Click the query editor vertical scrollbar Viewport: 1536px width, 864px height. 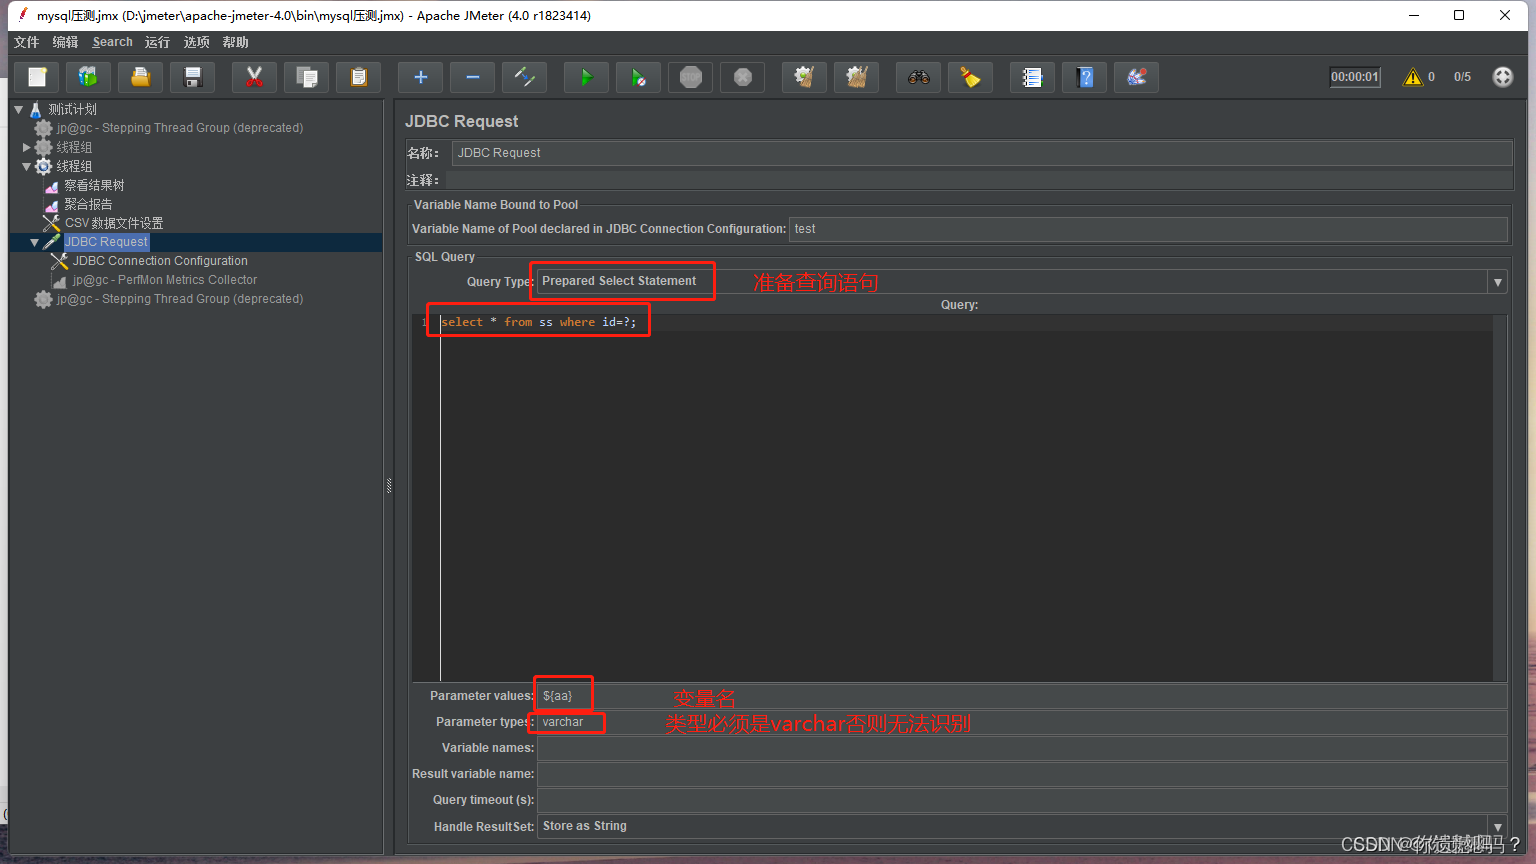tap(1500, 498)
